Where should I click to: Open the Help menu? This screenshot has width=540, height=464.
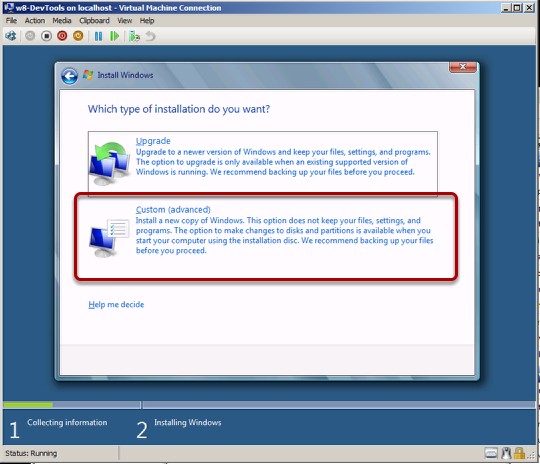[x=147, y=21]
